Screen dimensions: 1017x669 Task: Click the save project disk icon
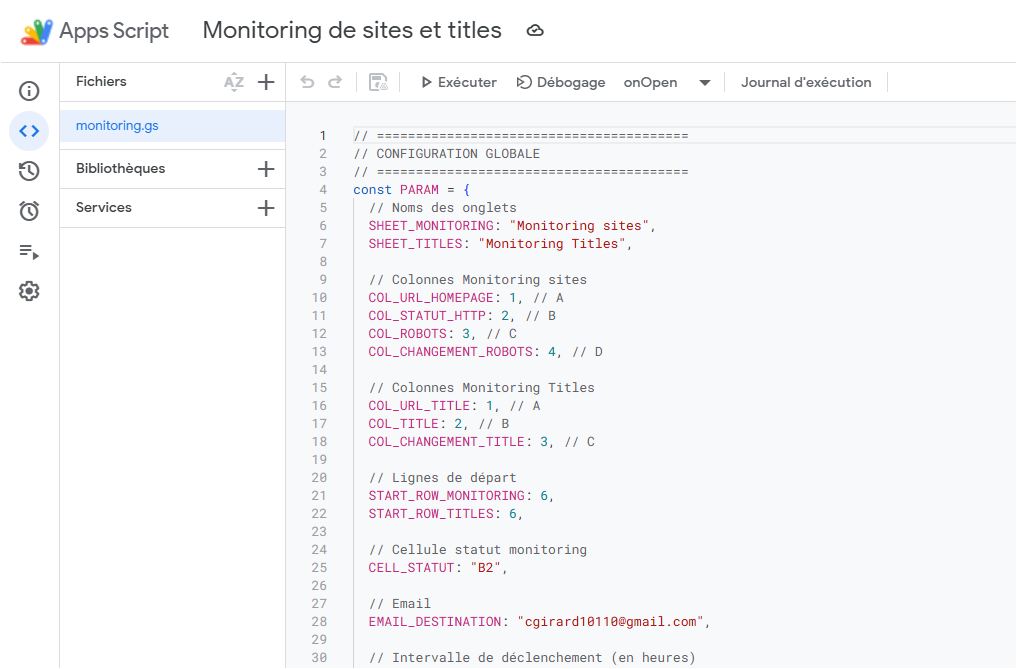[378, 82]
